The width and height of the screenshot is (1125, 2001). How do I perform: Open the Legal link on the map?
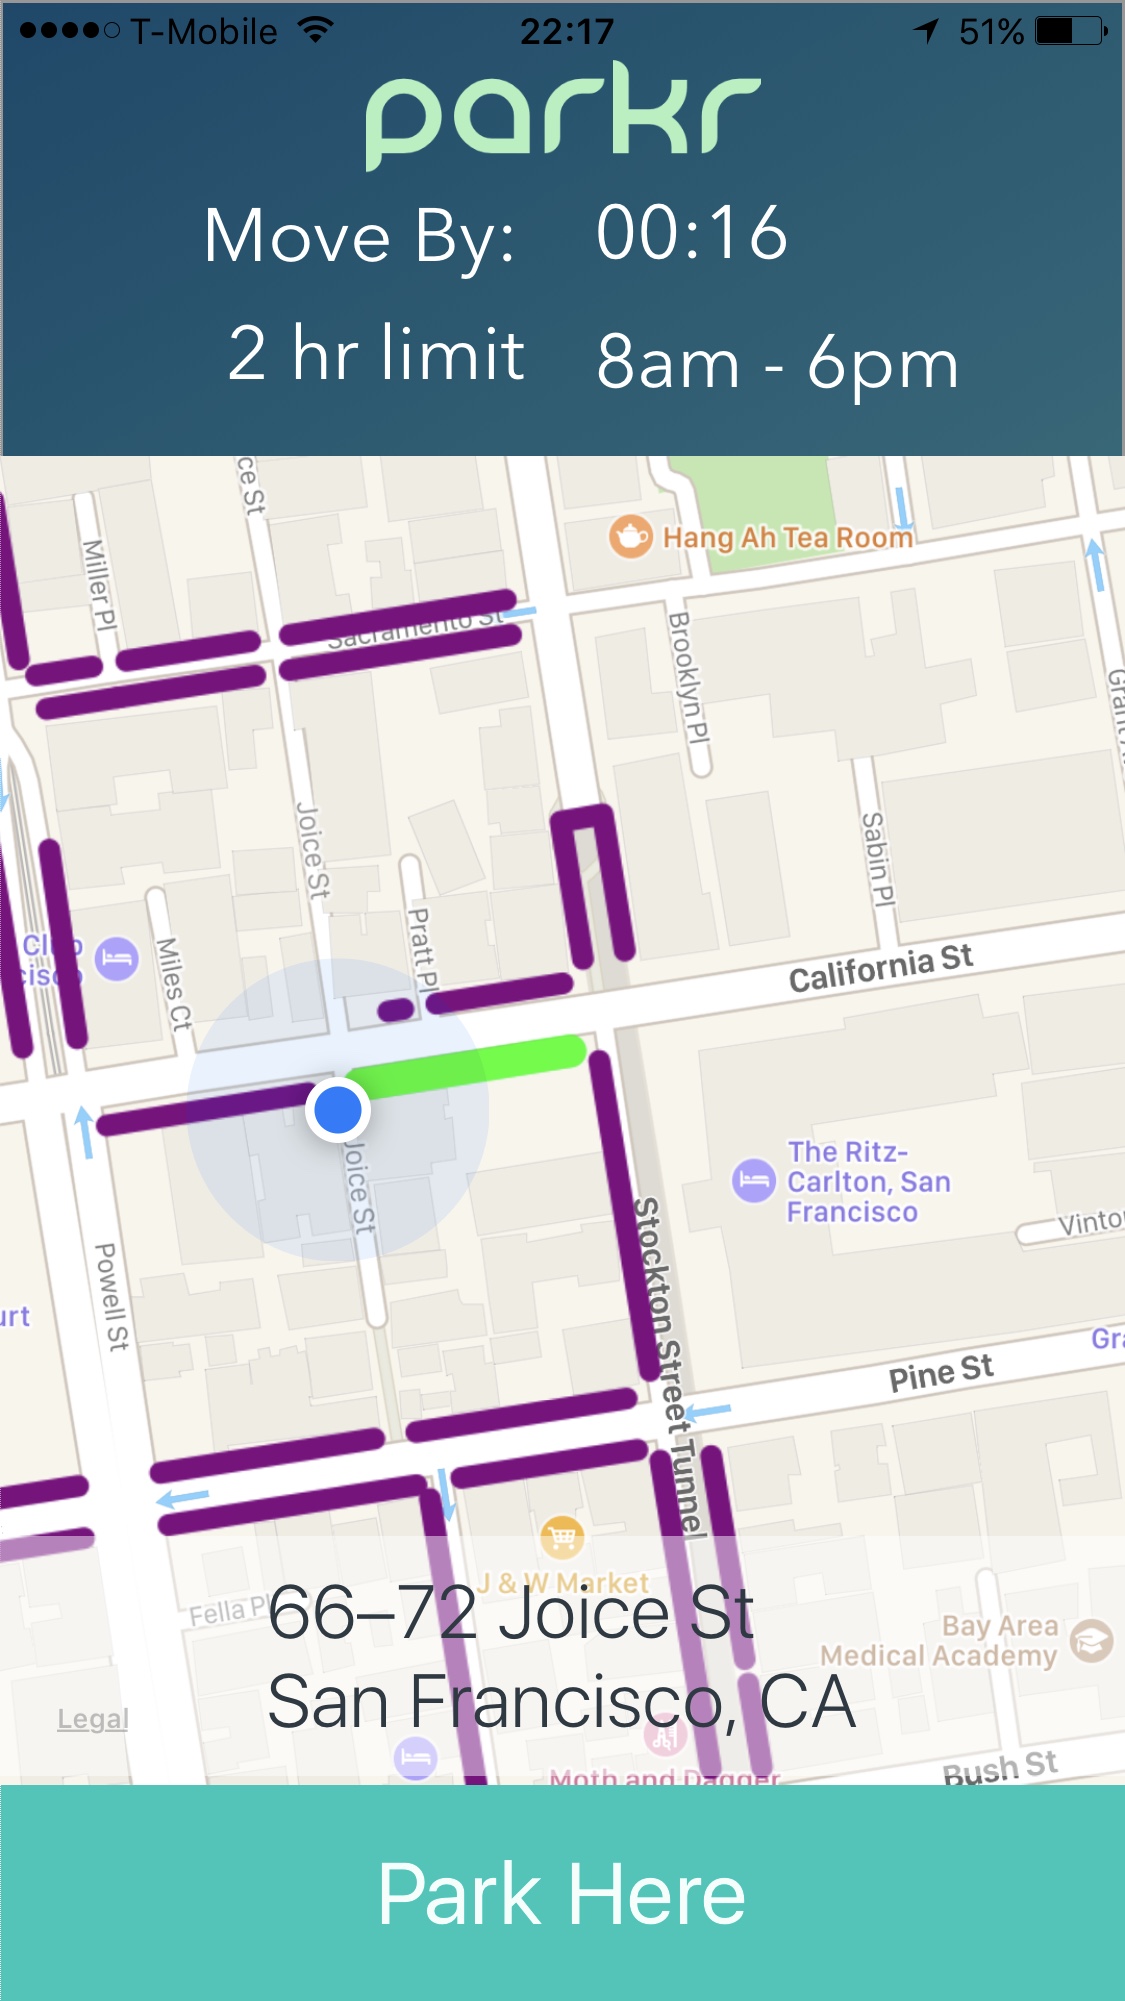(93, 1719)
